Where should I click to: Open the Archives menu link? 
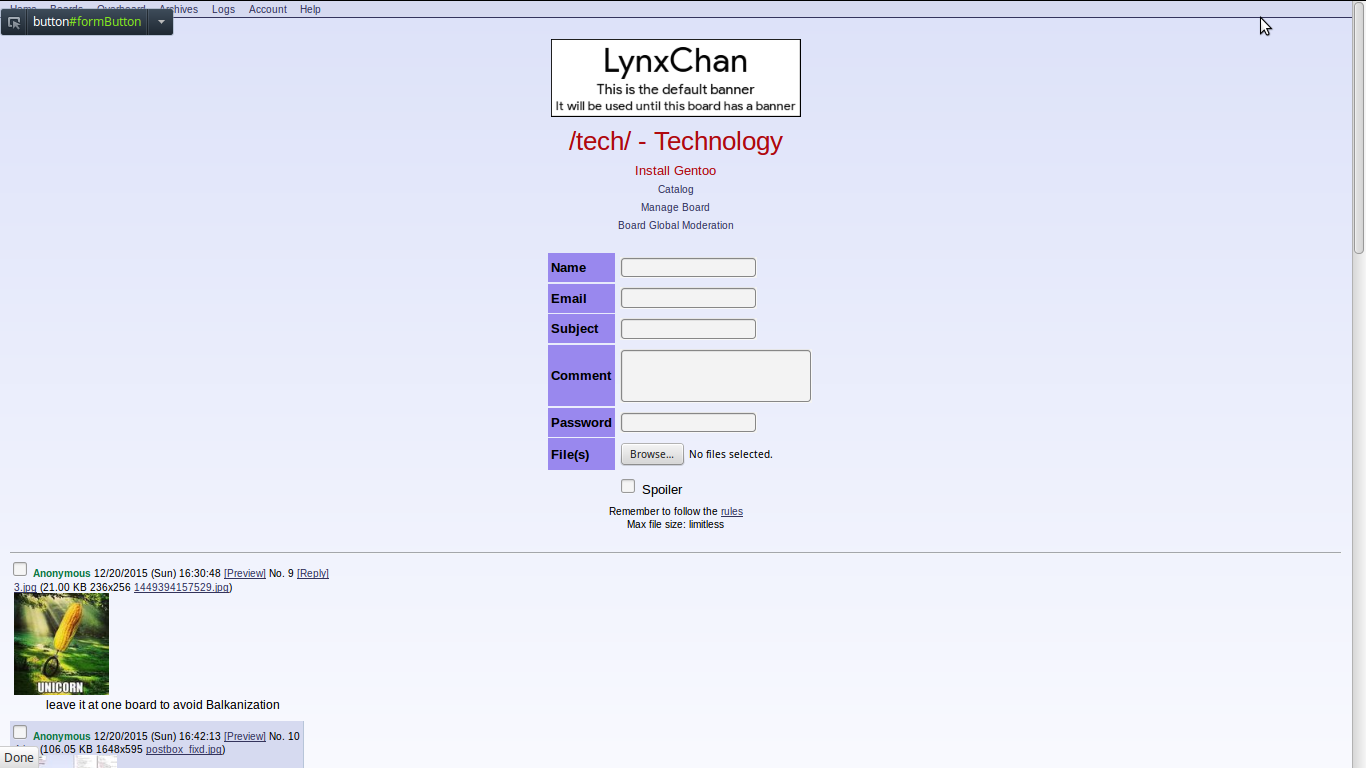click(x=178, y=9)
